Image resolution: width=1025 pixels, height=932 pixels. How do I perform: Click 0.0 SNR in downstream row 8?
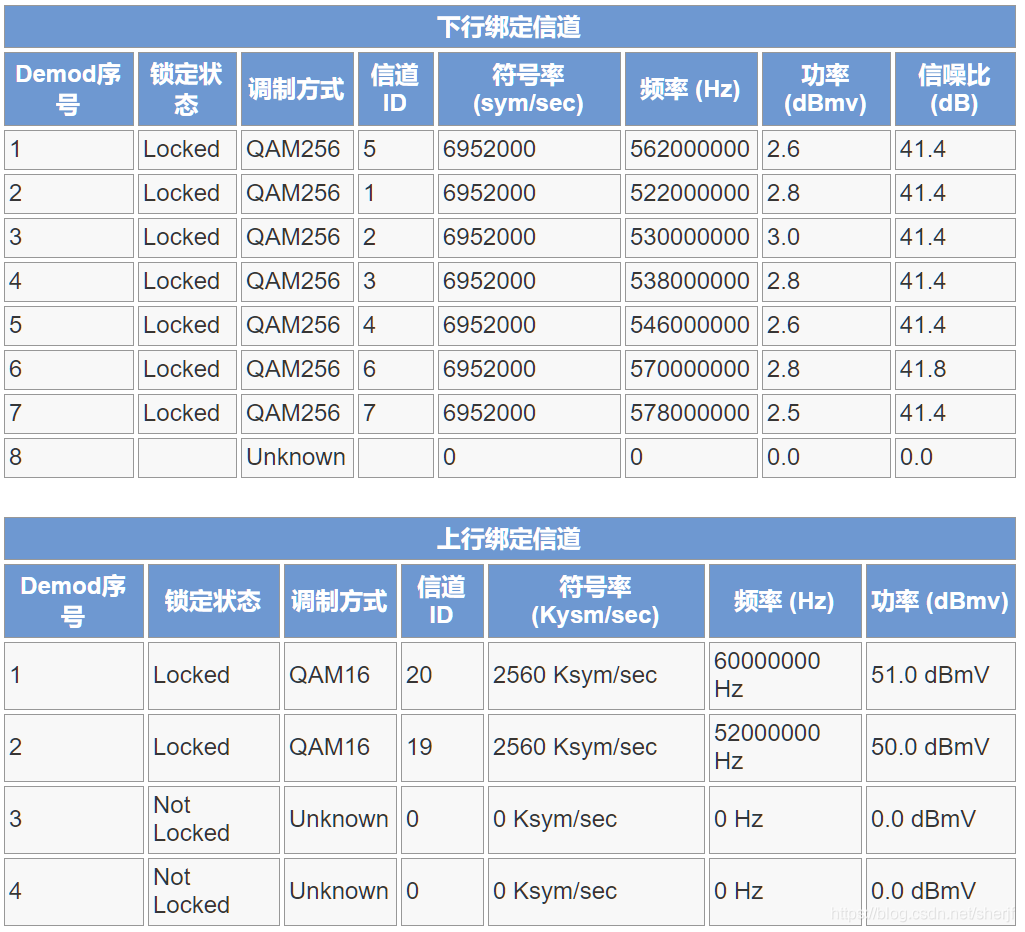pos(916,457)
